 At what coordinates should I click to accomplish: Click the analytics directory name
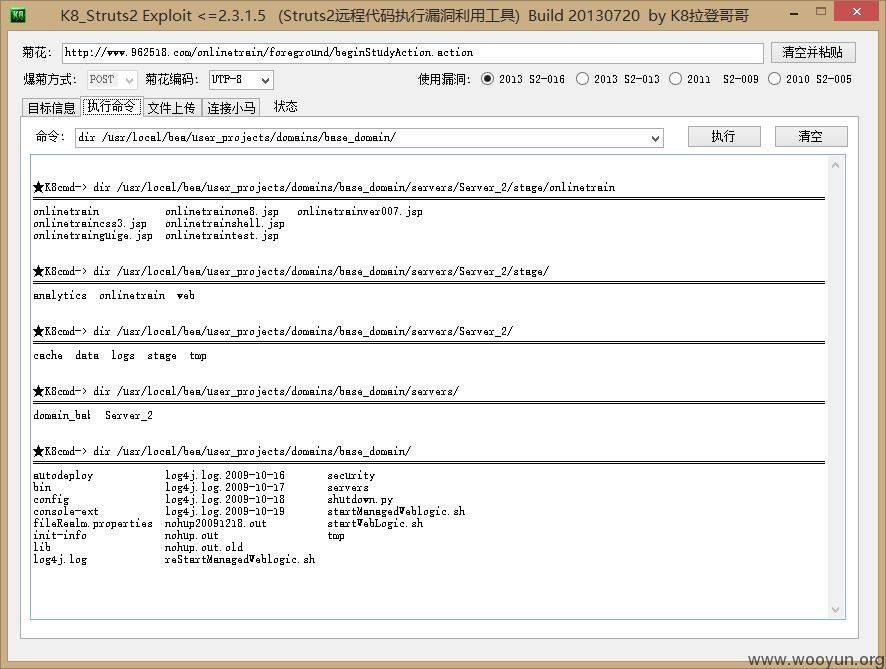(59, 296)
